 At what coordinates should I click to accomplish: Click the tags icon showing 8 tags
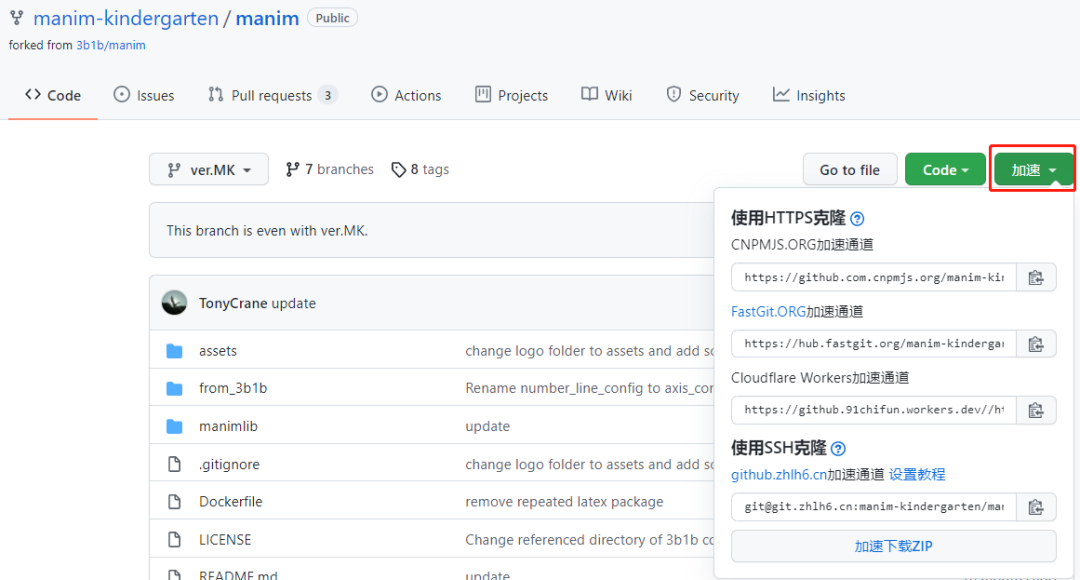[398, 169]
